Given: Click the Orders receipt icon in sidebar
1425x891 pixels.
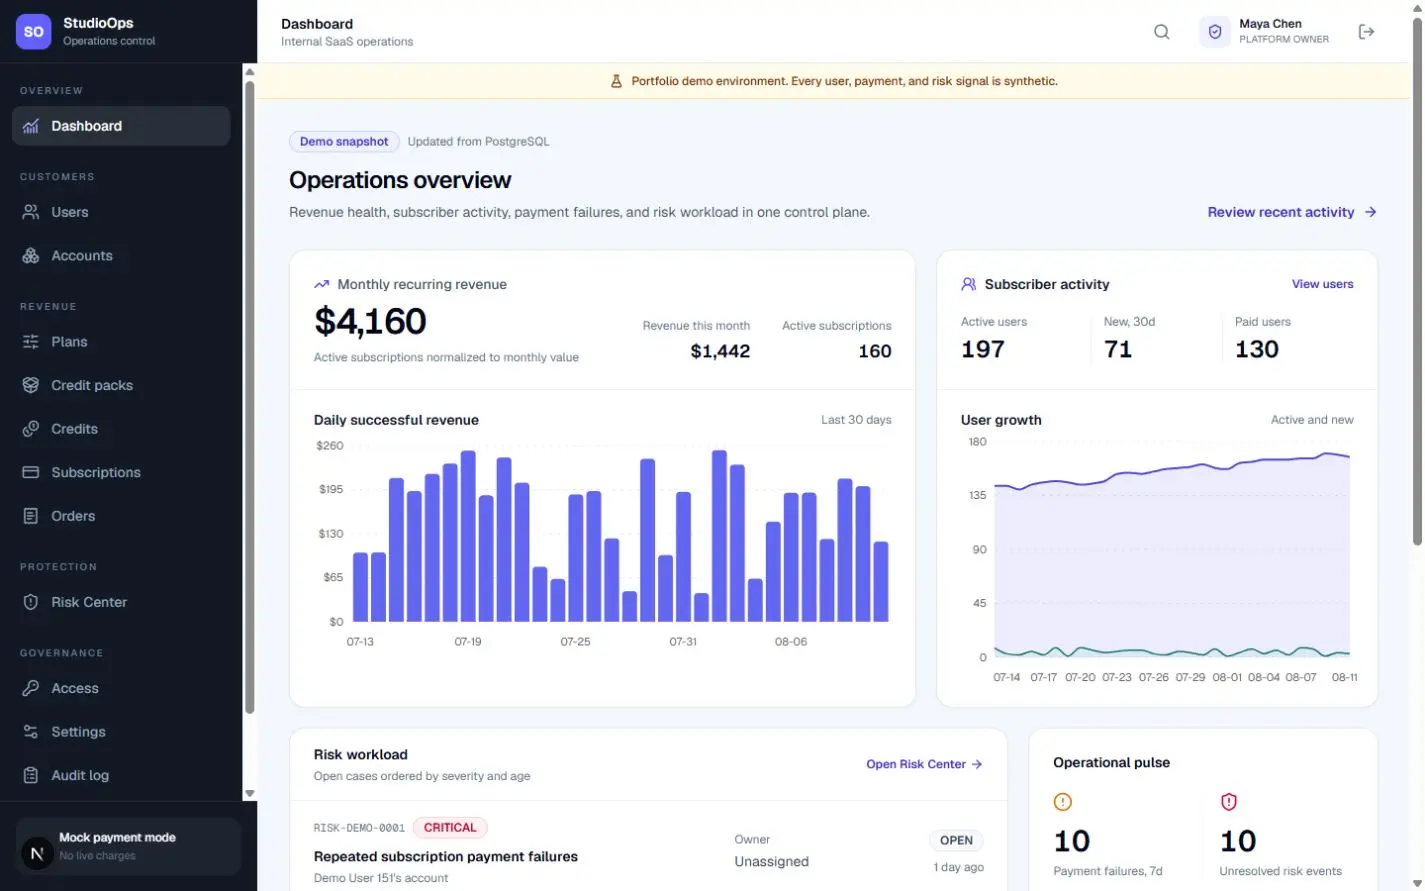Looking at the screenshot, I should tap(31, 516).
